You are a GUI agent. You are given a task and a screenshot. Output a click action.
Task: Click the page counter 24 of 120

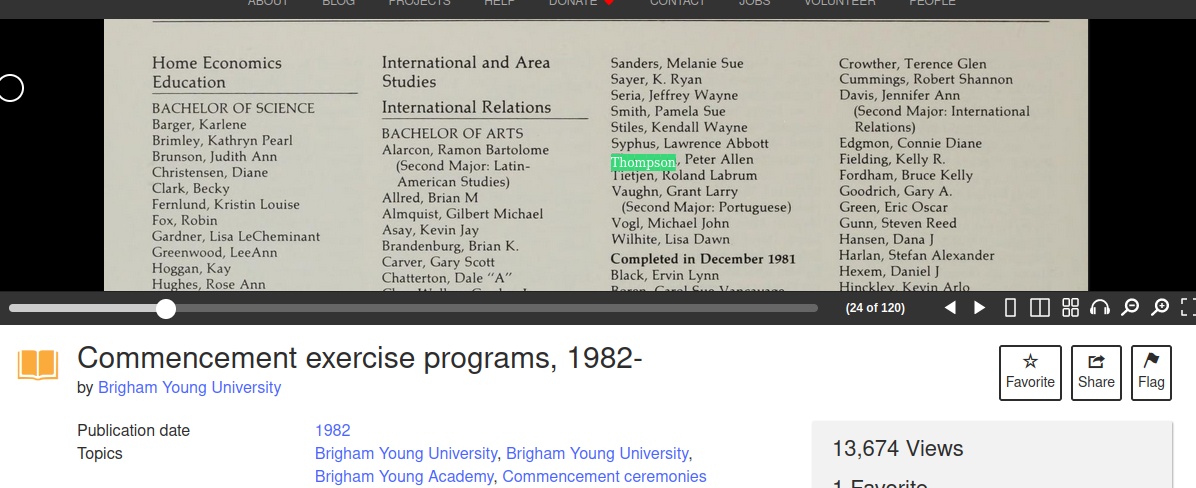point(875,308)
